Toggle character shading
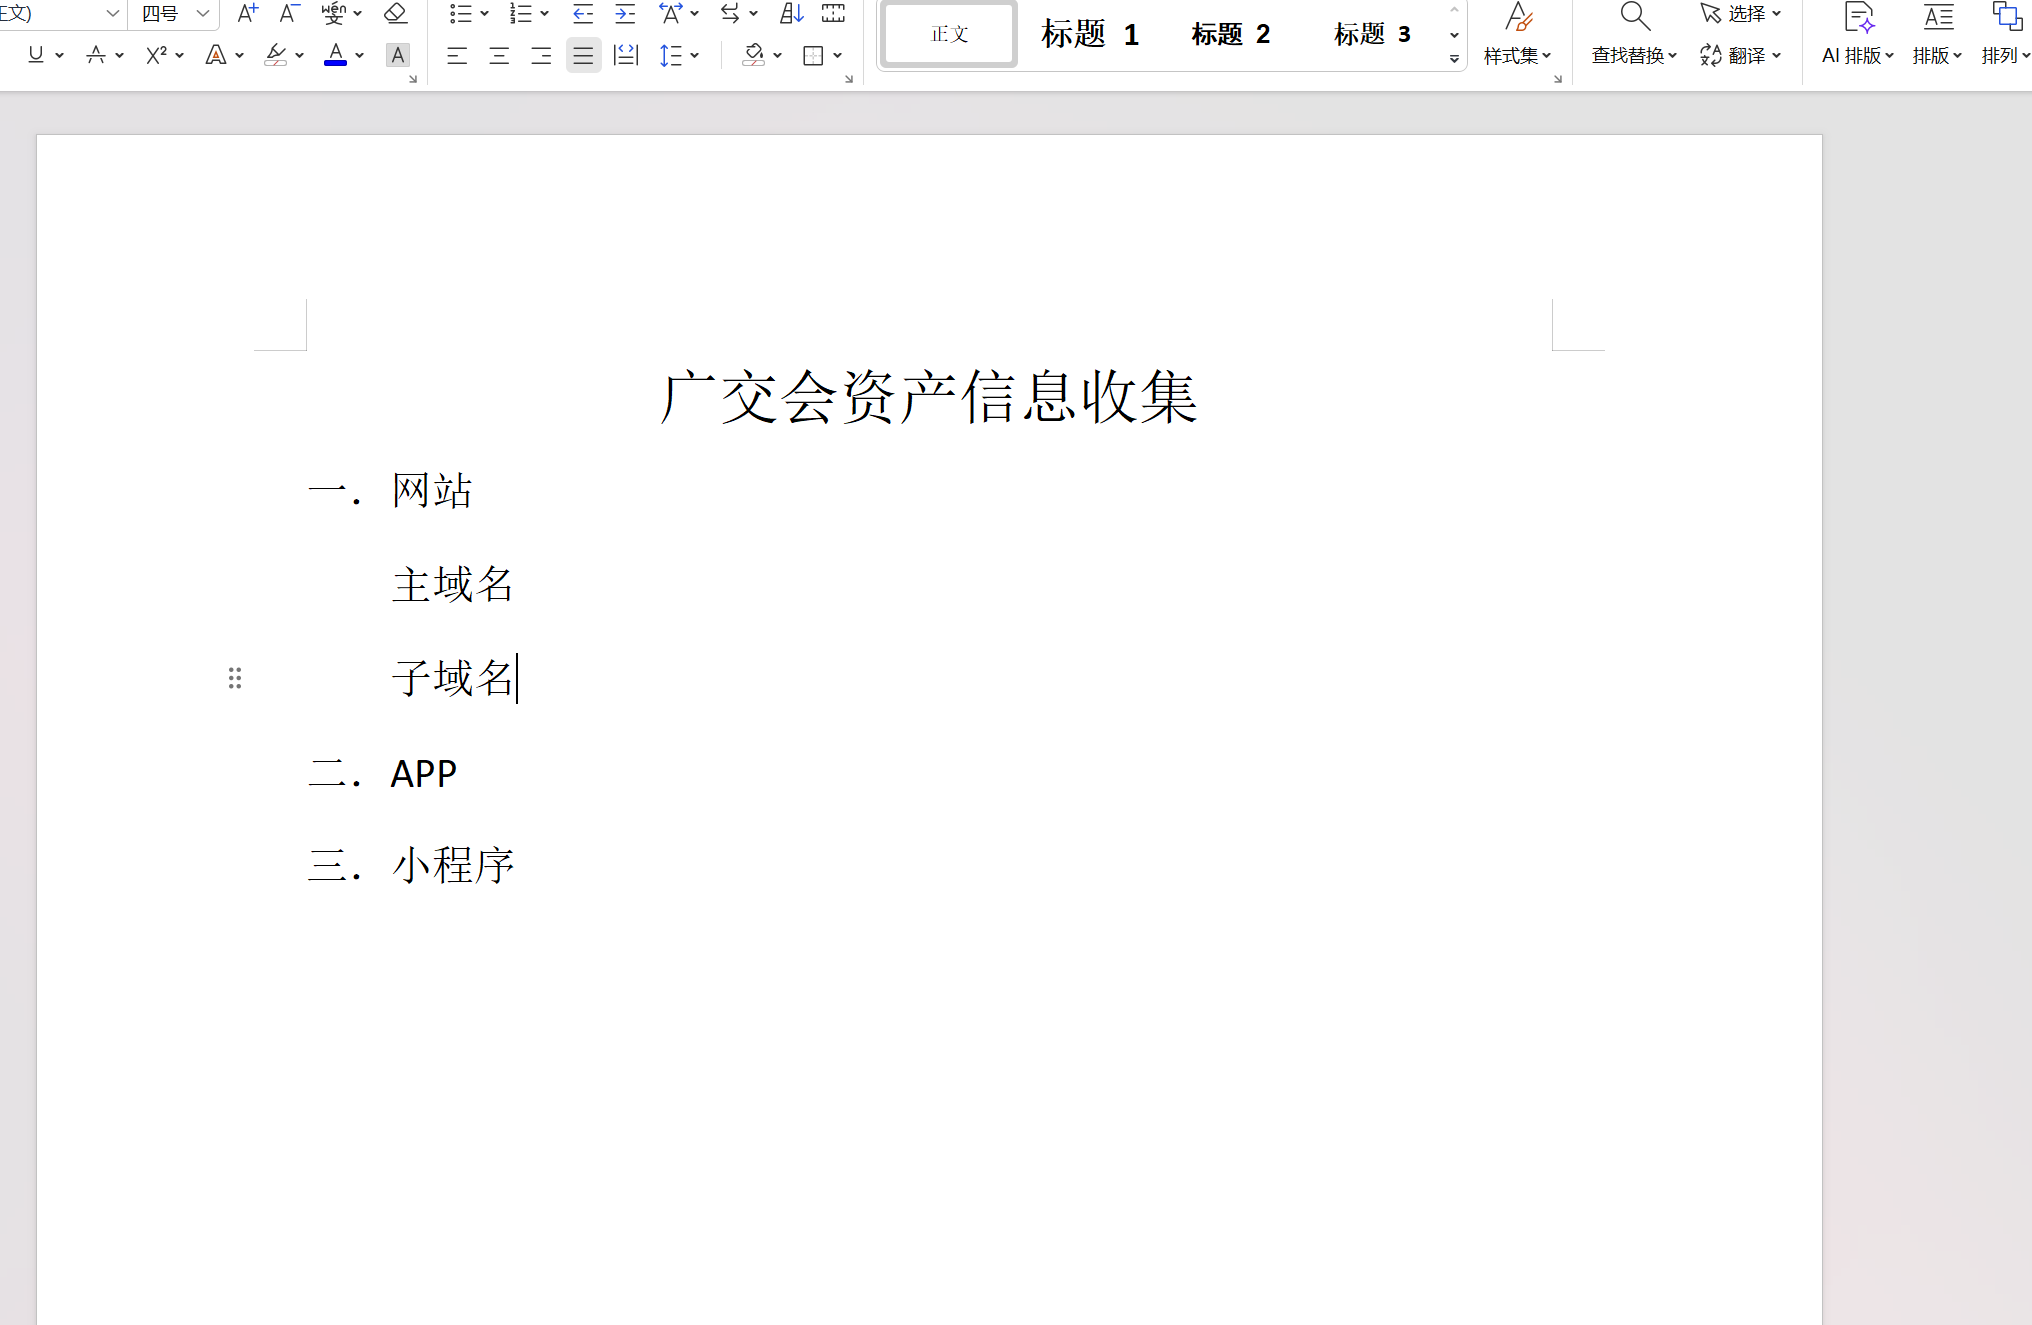The width and height of the screenshot is (2032, 1325). (398, 55)
